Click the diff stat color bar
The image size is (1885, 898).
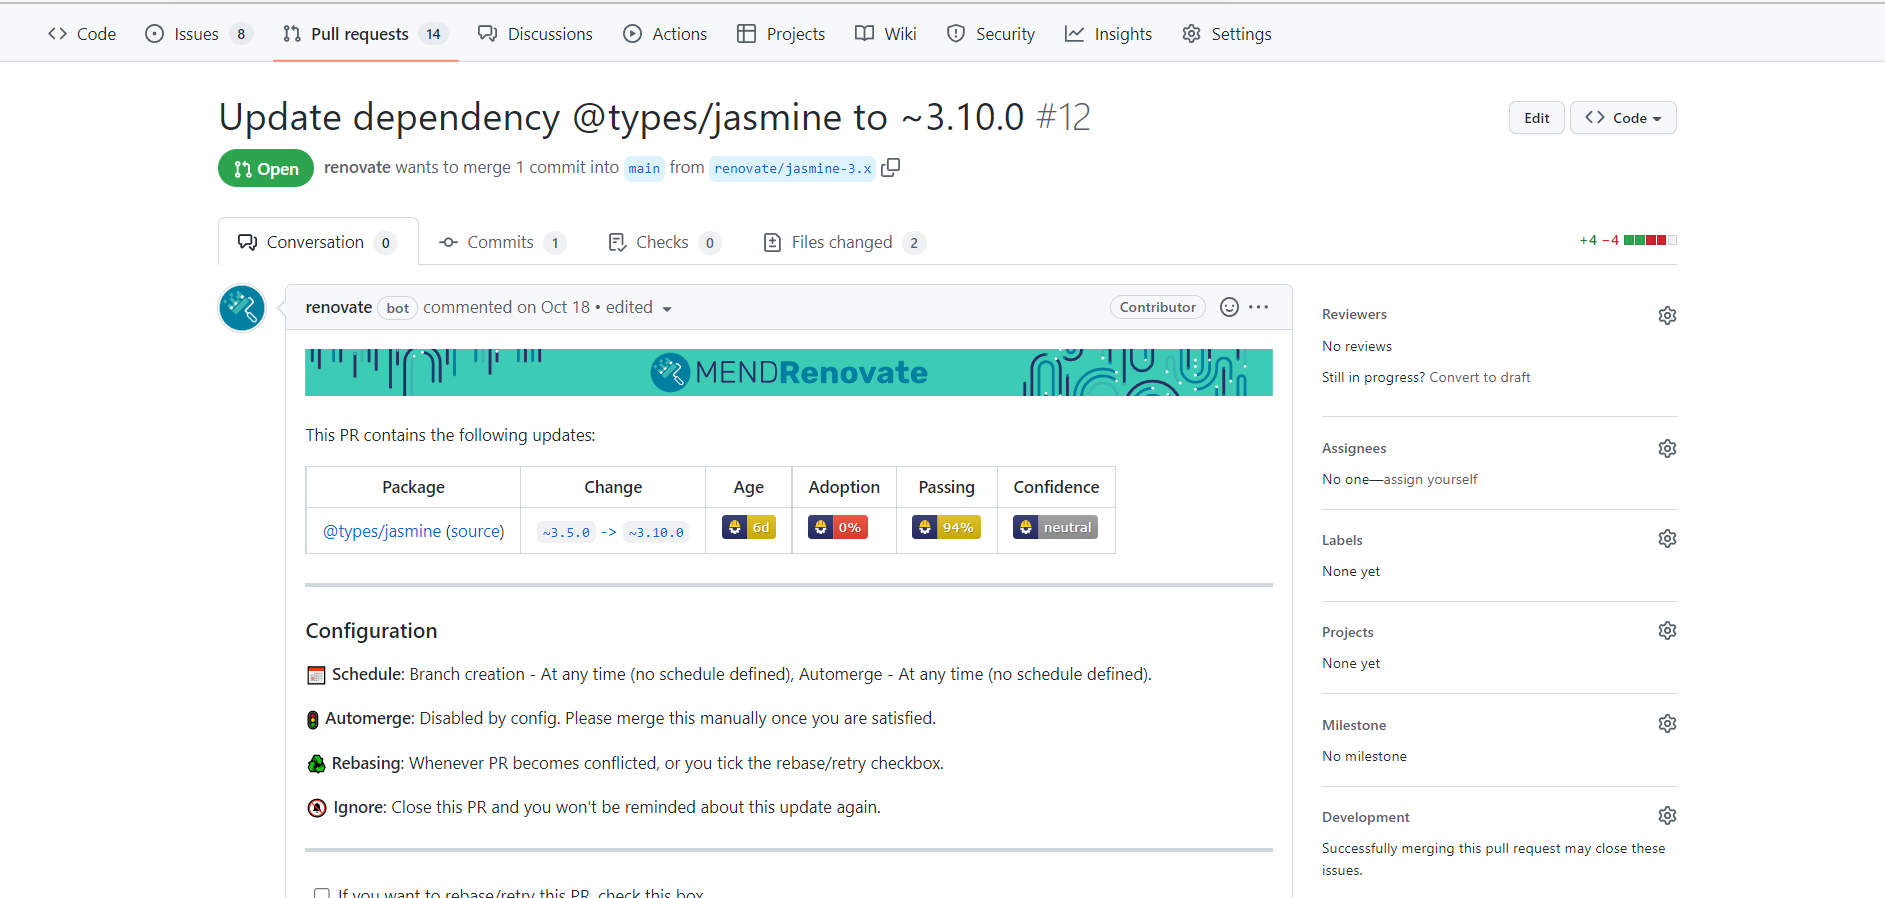pyautogui.click(x=1650, y=240)
